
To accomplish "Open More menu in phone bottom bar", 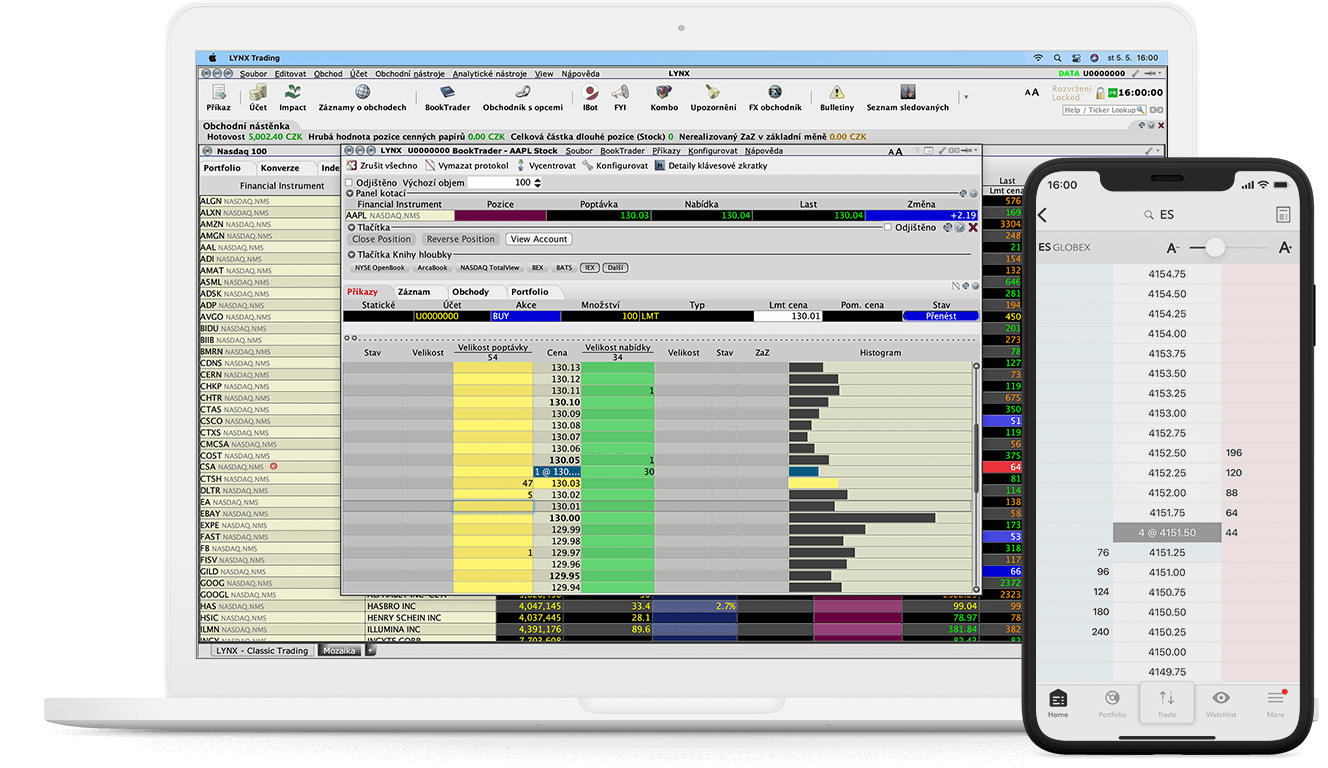I will (x=1275, y=703).
